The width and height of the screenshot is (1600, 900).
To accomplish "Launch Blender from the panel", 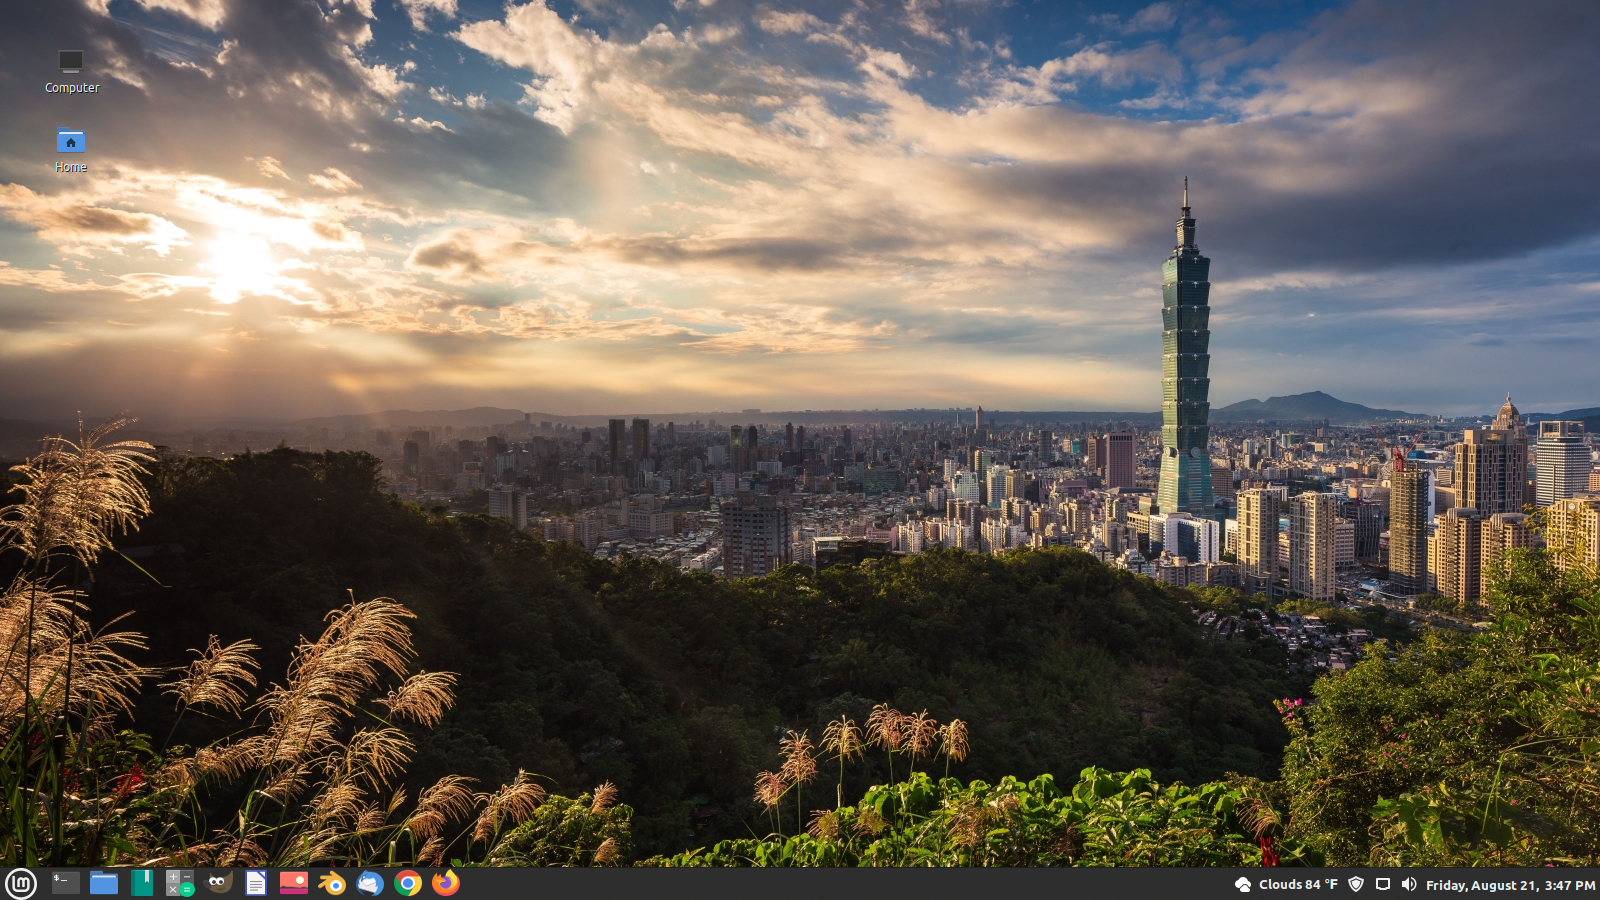I will coord(332,883).
